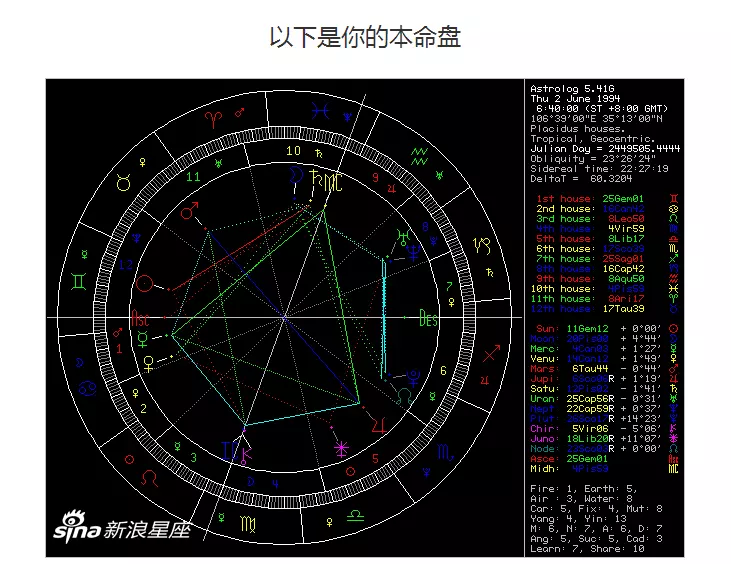Click house number 12 in the wheel
Screen dimensions: 731x564
[x=126, y=265]
